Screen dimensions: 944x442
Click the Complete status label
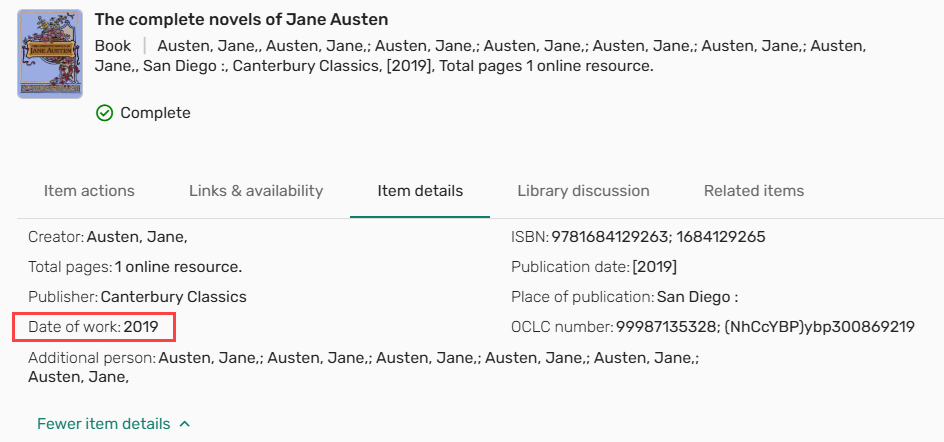tap(155, 113)
